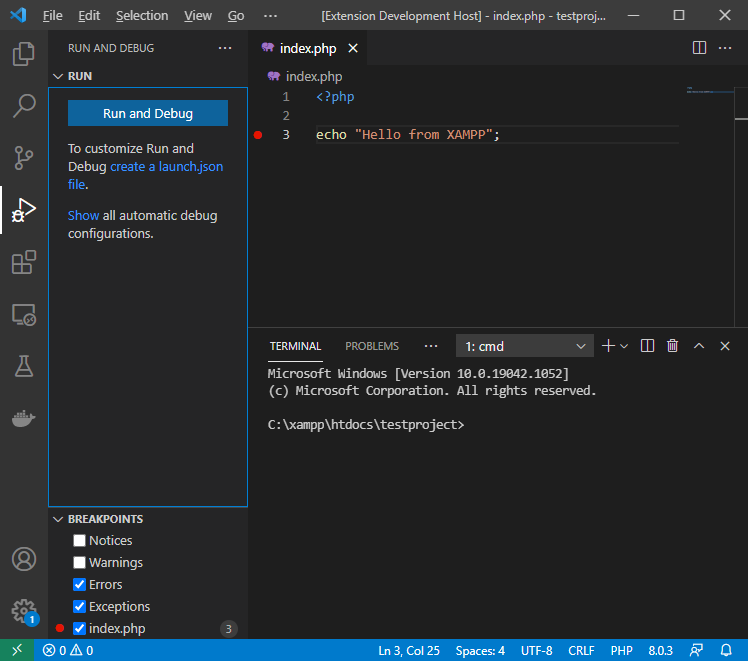
Task: Click the Run and Debug button
Action: 148,114
